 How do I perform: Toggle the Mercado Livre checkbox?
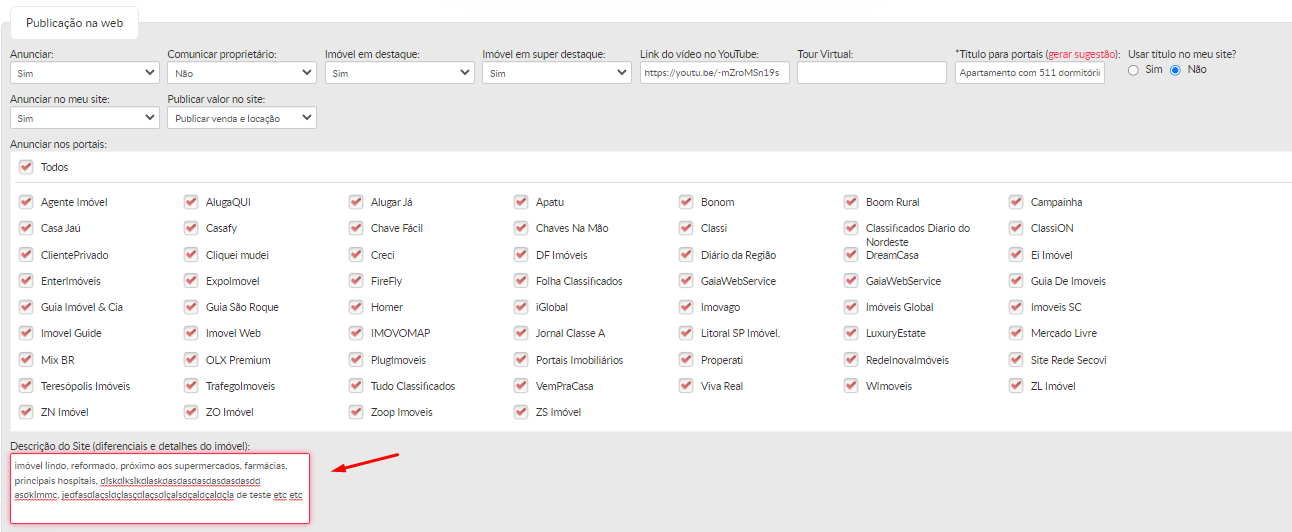[x=1016, y=333]
